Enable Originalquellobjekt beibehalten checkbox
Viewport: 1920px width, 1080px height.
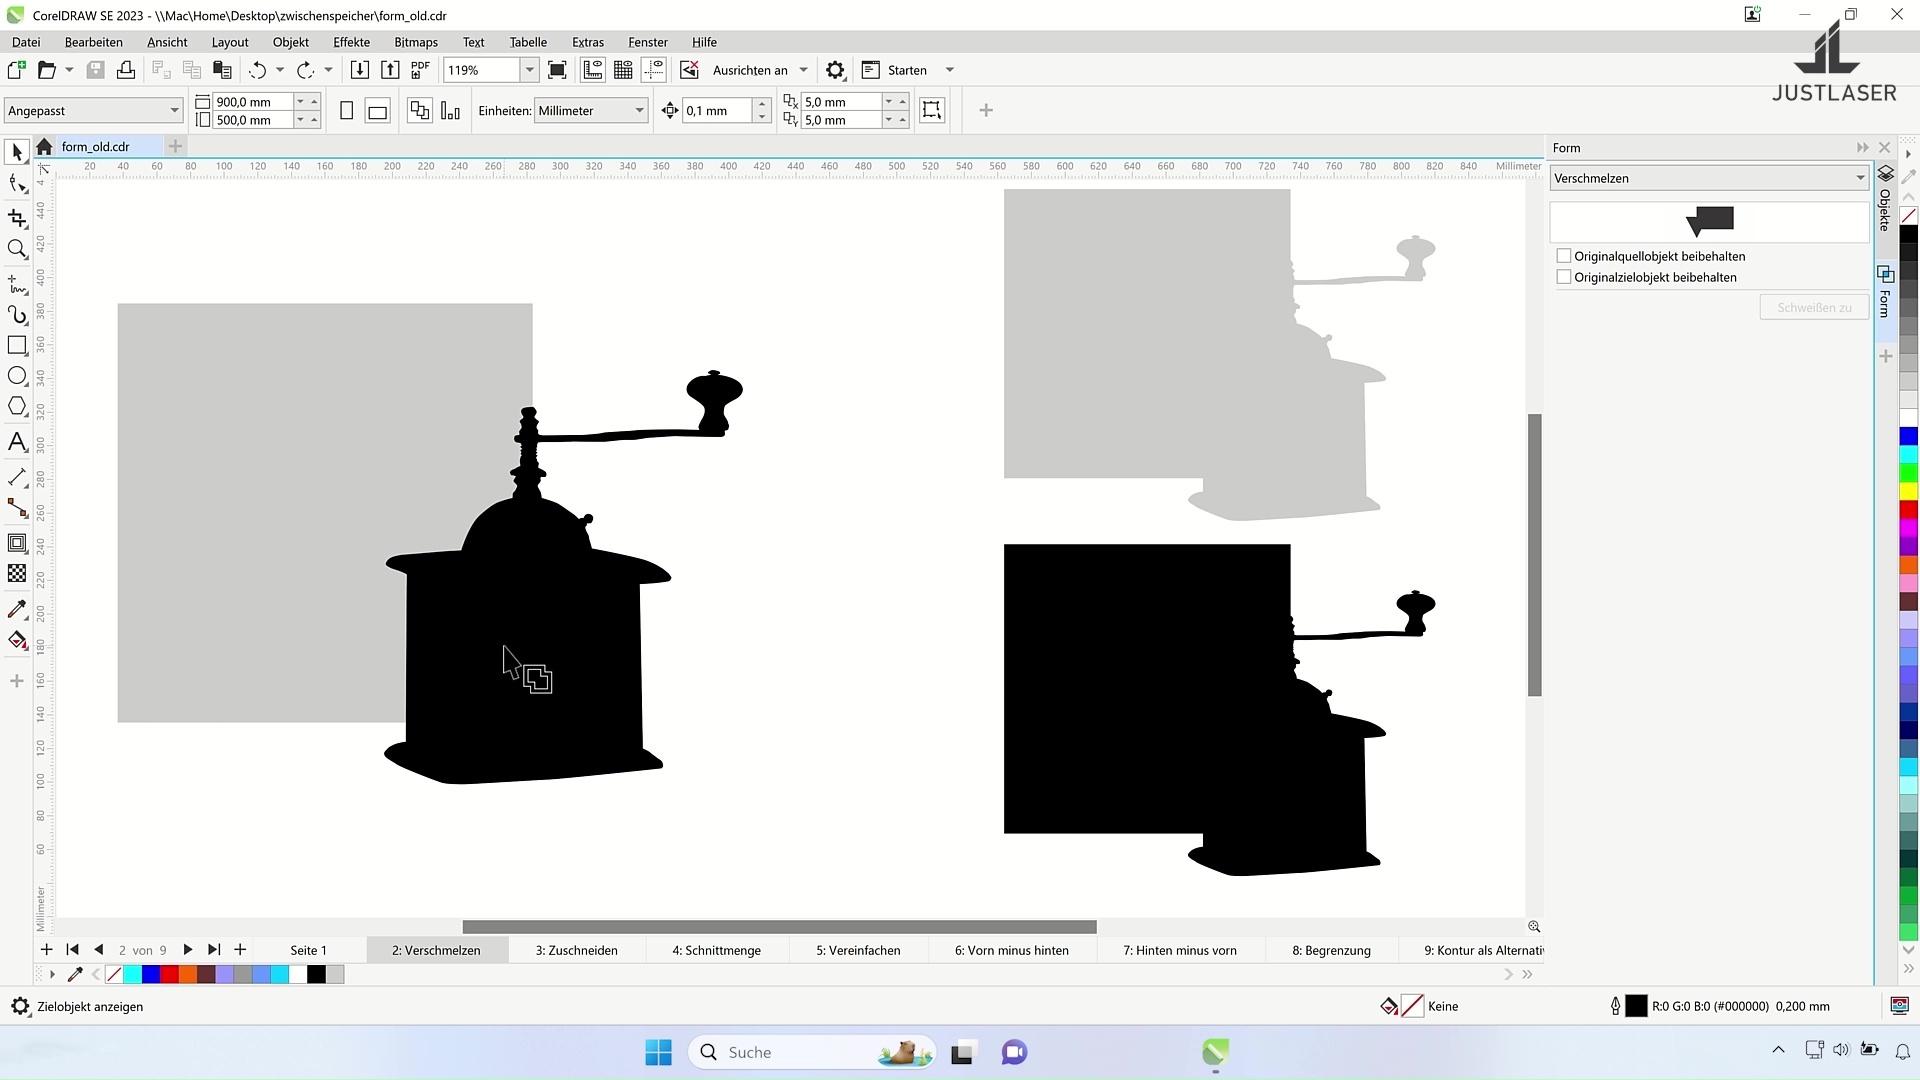pos(1564,256)
